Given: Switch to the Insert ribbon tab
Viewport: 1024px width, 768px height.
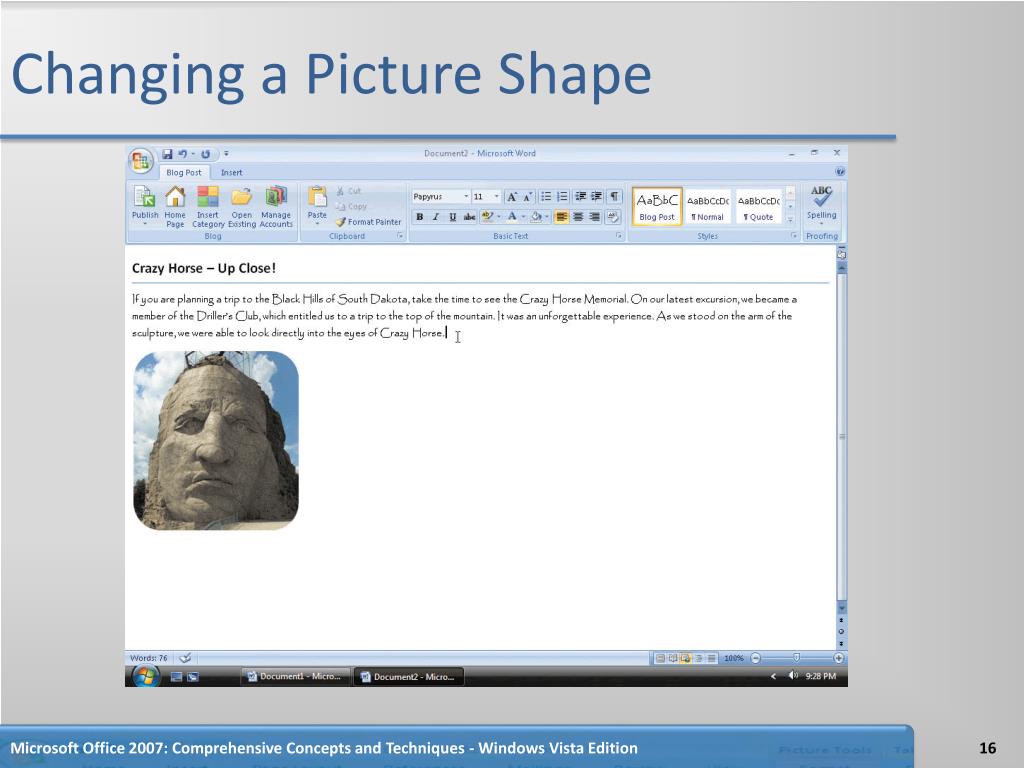Looking at the screenshot, I should click(x=231, y=172).
